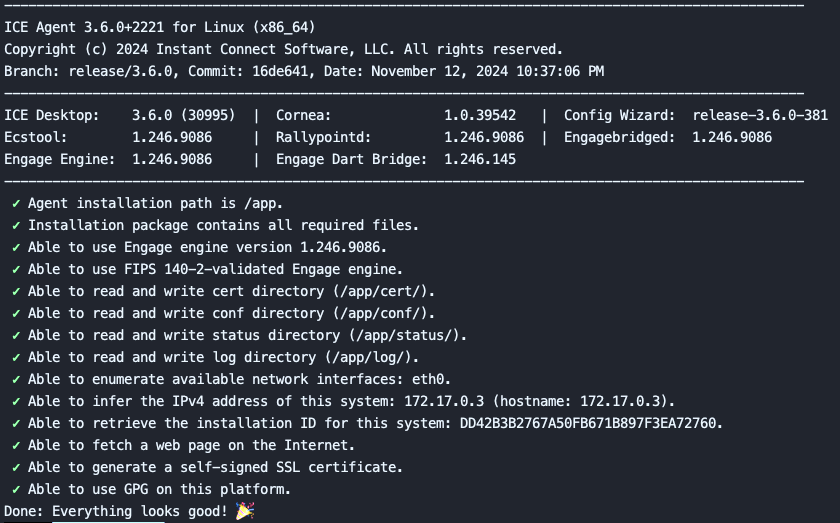Click installation ID DD42B3B2767A50FB671B897F3EA72760
This screenshot has width=840, height=523.
coord(588,423)
